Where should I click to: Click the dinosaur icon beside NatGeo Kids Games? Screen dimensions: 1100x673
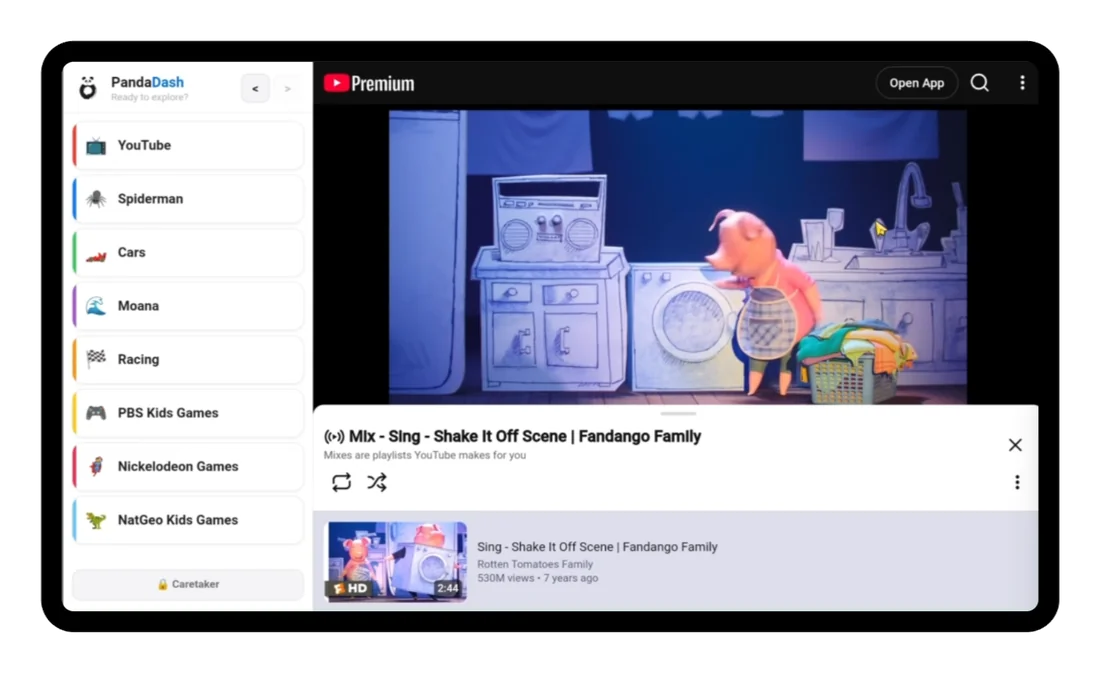click(96, 520)
